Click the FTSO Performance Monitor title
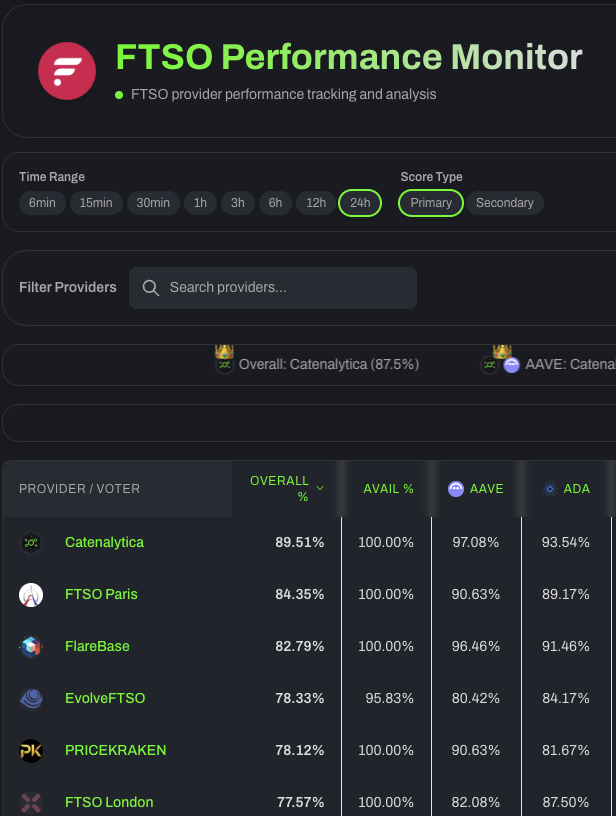Image resolution: width=616 pixels, height=816 pixels. point(349,57)
